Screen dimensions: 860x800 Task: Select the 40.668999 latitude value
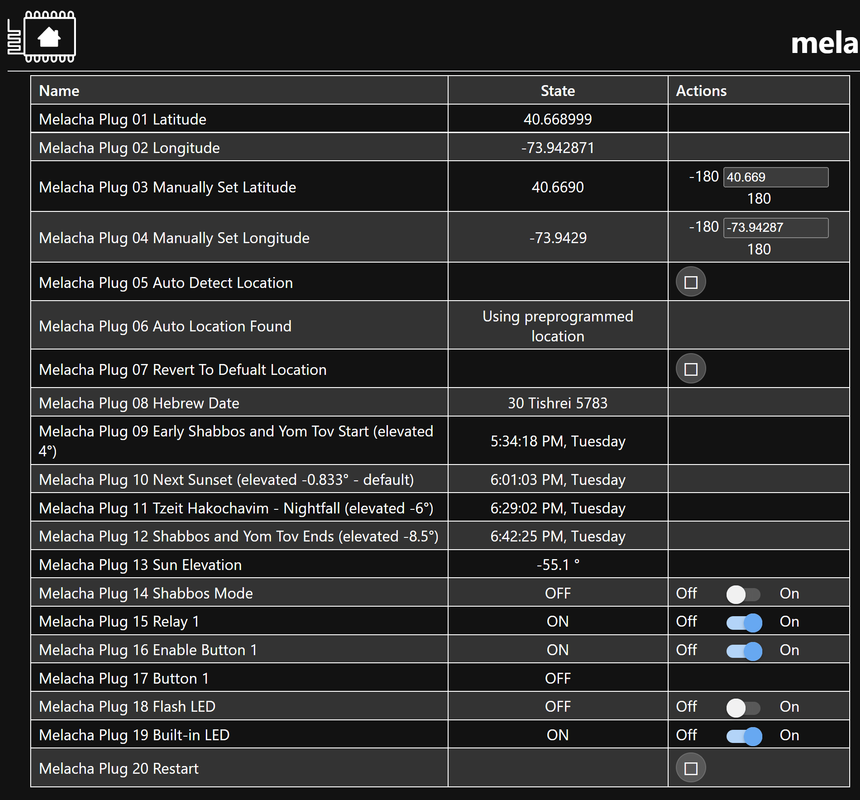click(x=558, y=120)
